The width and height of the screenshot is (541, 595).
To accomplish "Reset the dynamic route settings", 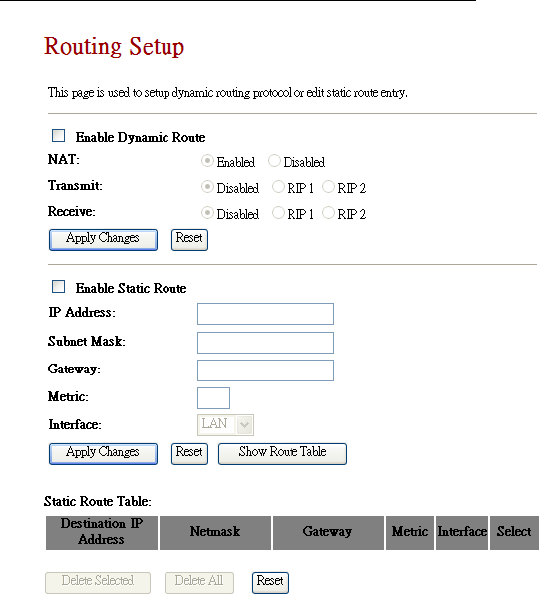I will 189,240.
